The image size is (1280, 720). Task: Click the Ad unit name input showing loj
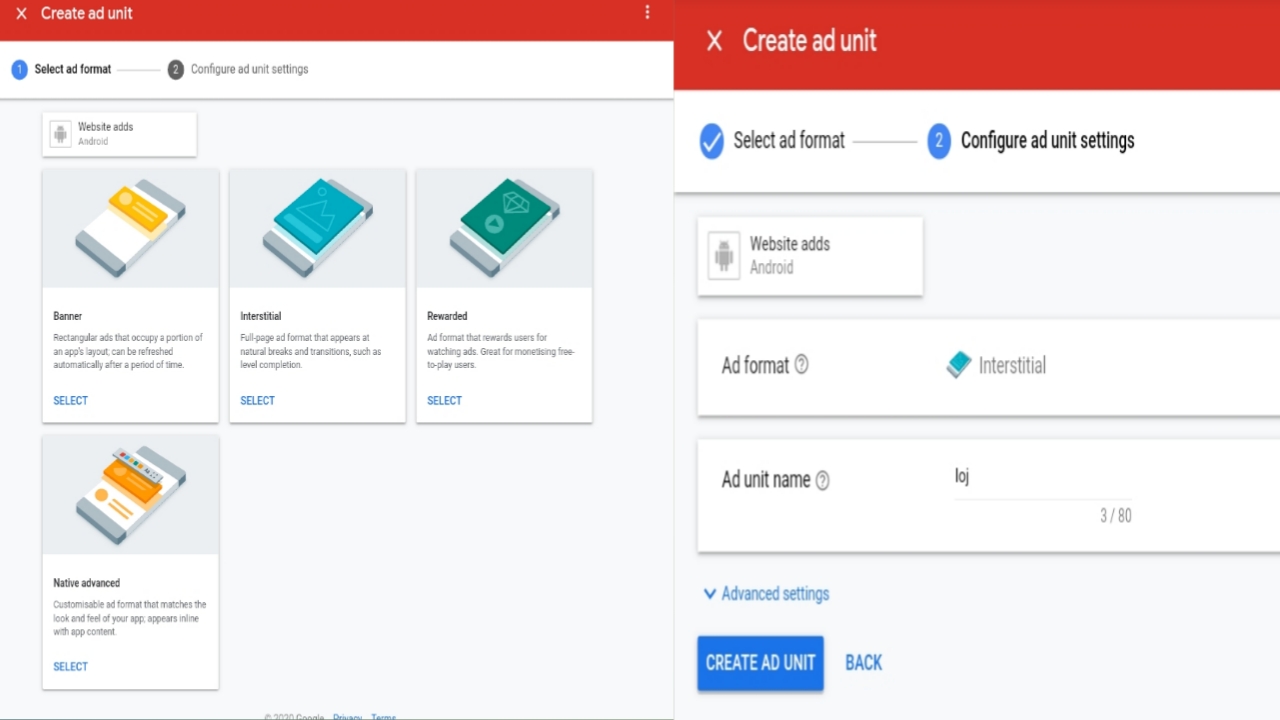(x=1040, y=477)
